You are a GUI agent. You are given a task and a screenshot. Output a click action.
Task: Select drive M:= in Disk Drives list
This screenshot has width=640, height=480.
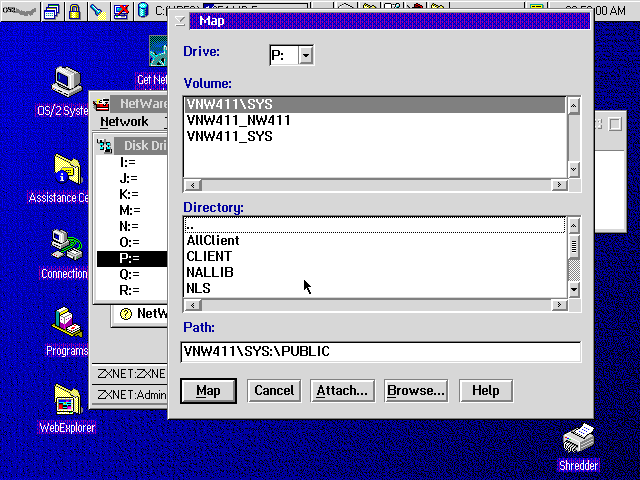[x=131, y=210]
